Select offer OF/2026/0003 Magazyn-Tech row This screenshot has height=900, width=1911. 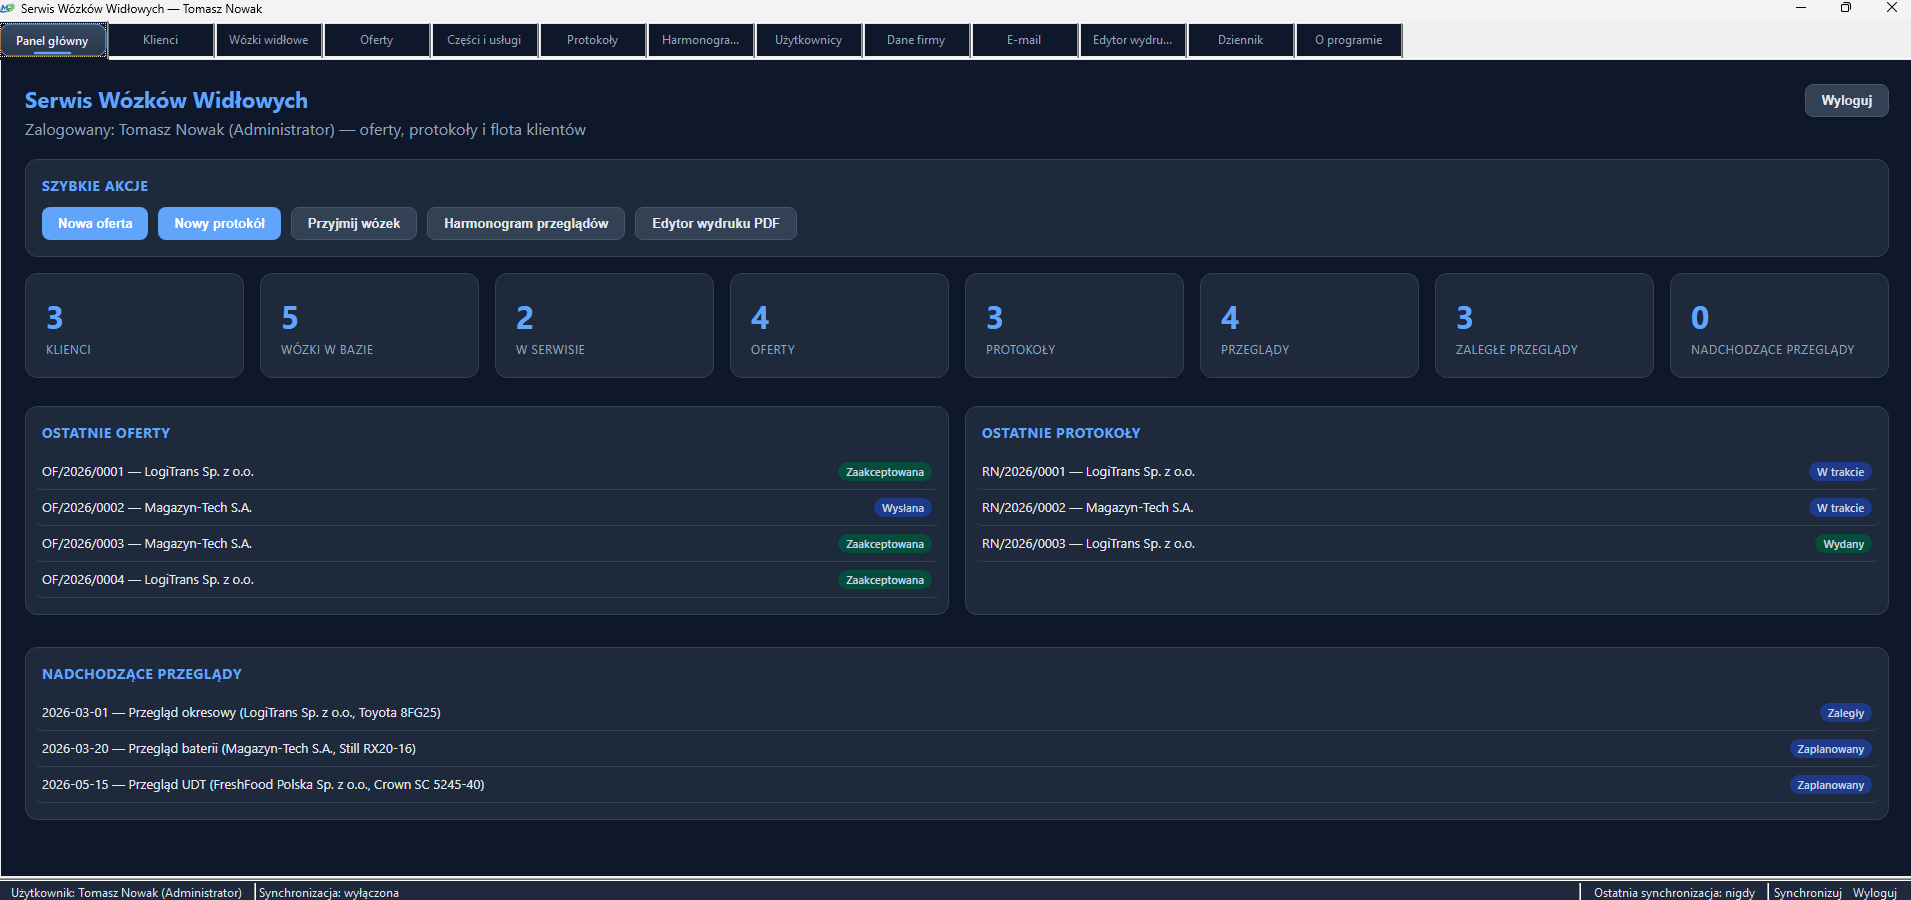[487, 544]
